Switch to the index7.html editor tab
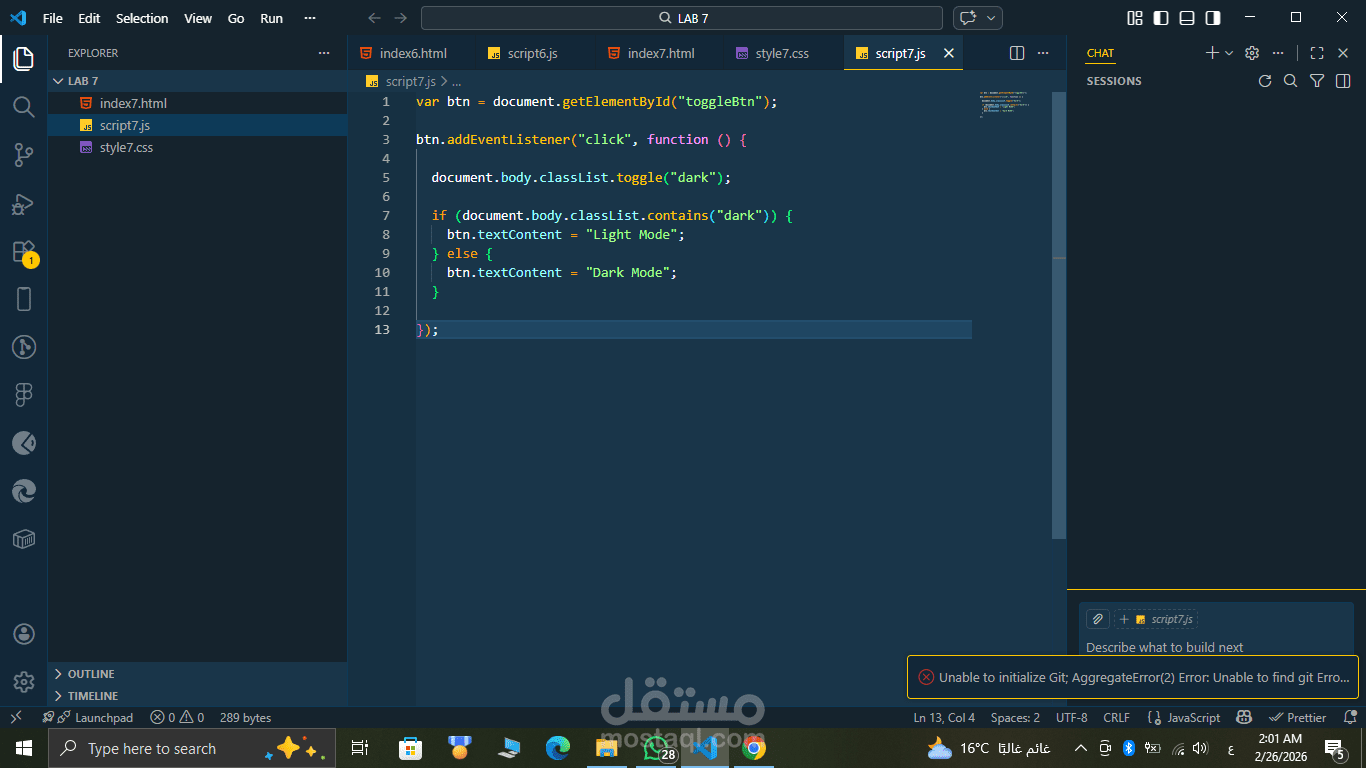The width and height of the screenshot is (1366, 768). coord(659,53)
